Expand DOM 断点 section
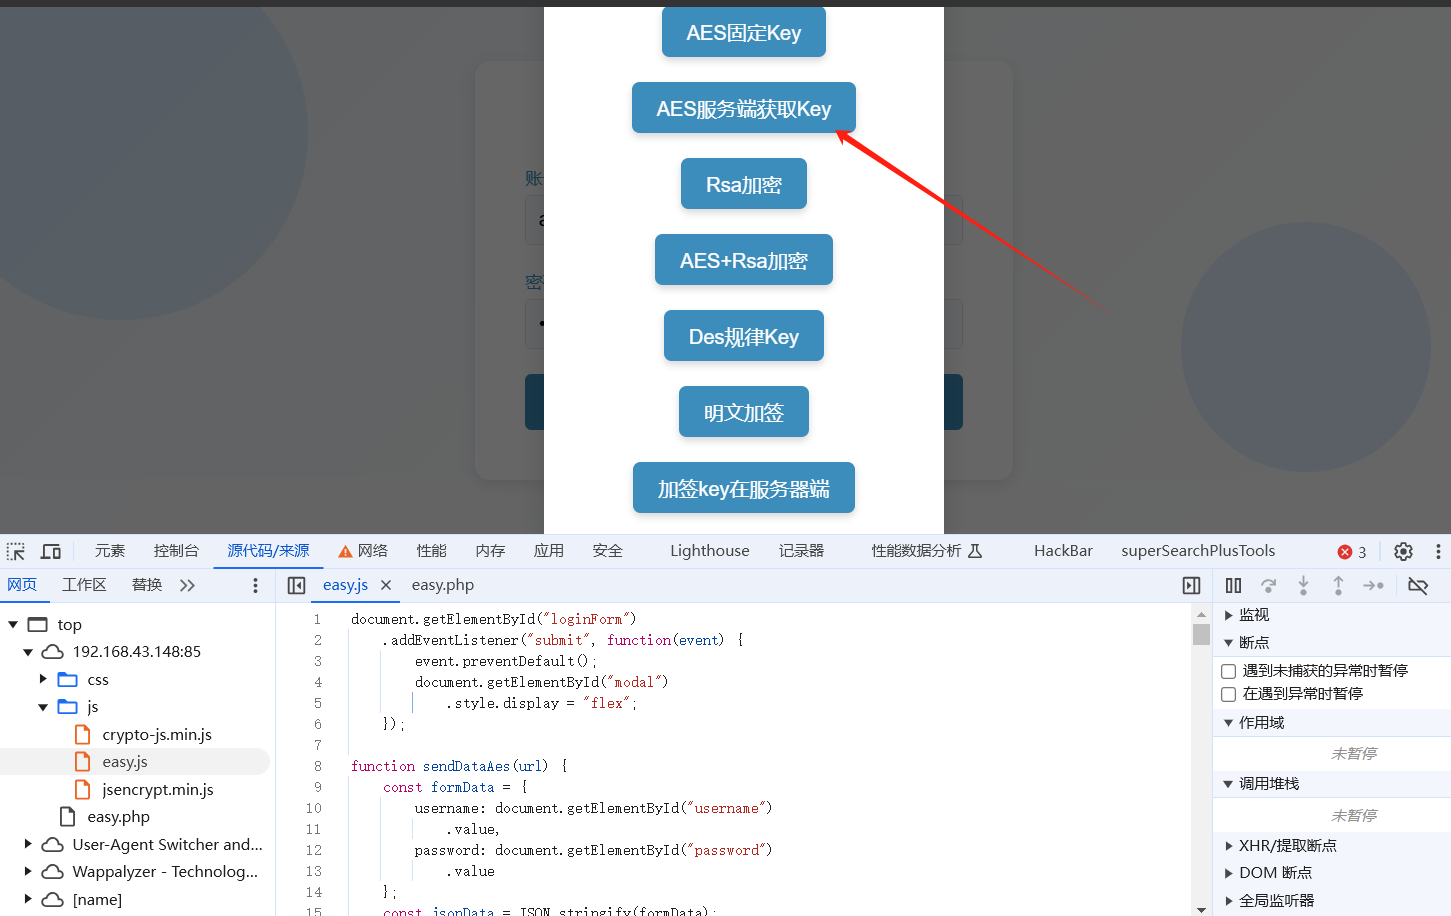The width and height of the screenshot is (1451, 916). pos(1229,873)
